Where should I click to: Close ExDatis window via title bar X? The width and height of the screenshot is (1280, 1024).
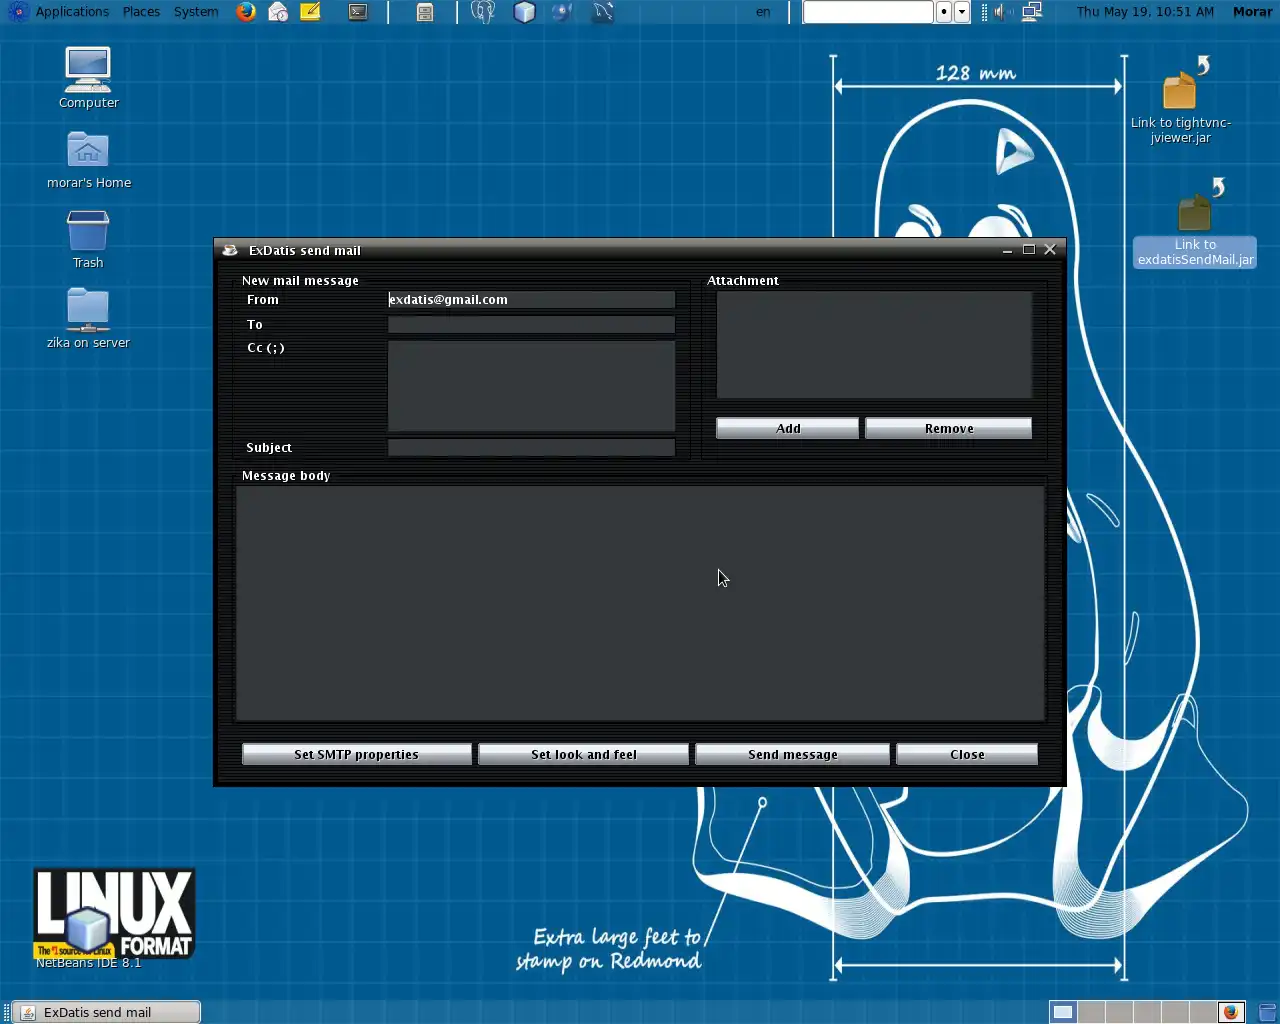[x=1050, y=250]
